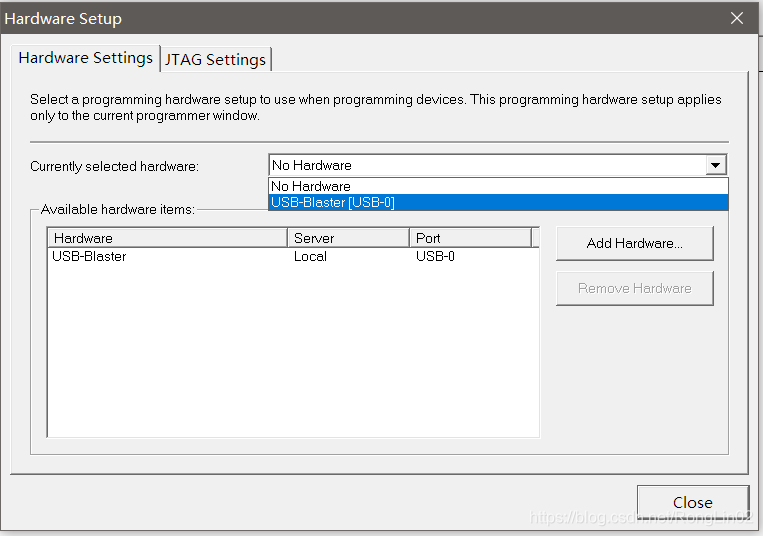Close the Hardware Setup dialog with X
Screen dimensions: 763x536
pos(737,18)
